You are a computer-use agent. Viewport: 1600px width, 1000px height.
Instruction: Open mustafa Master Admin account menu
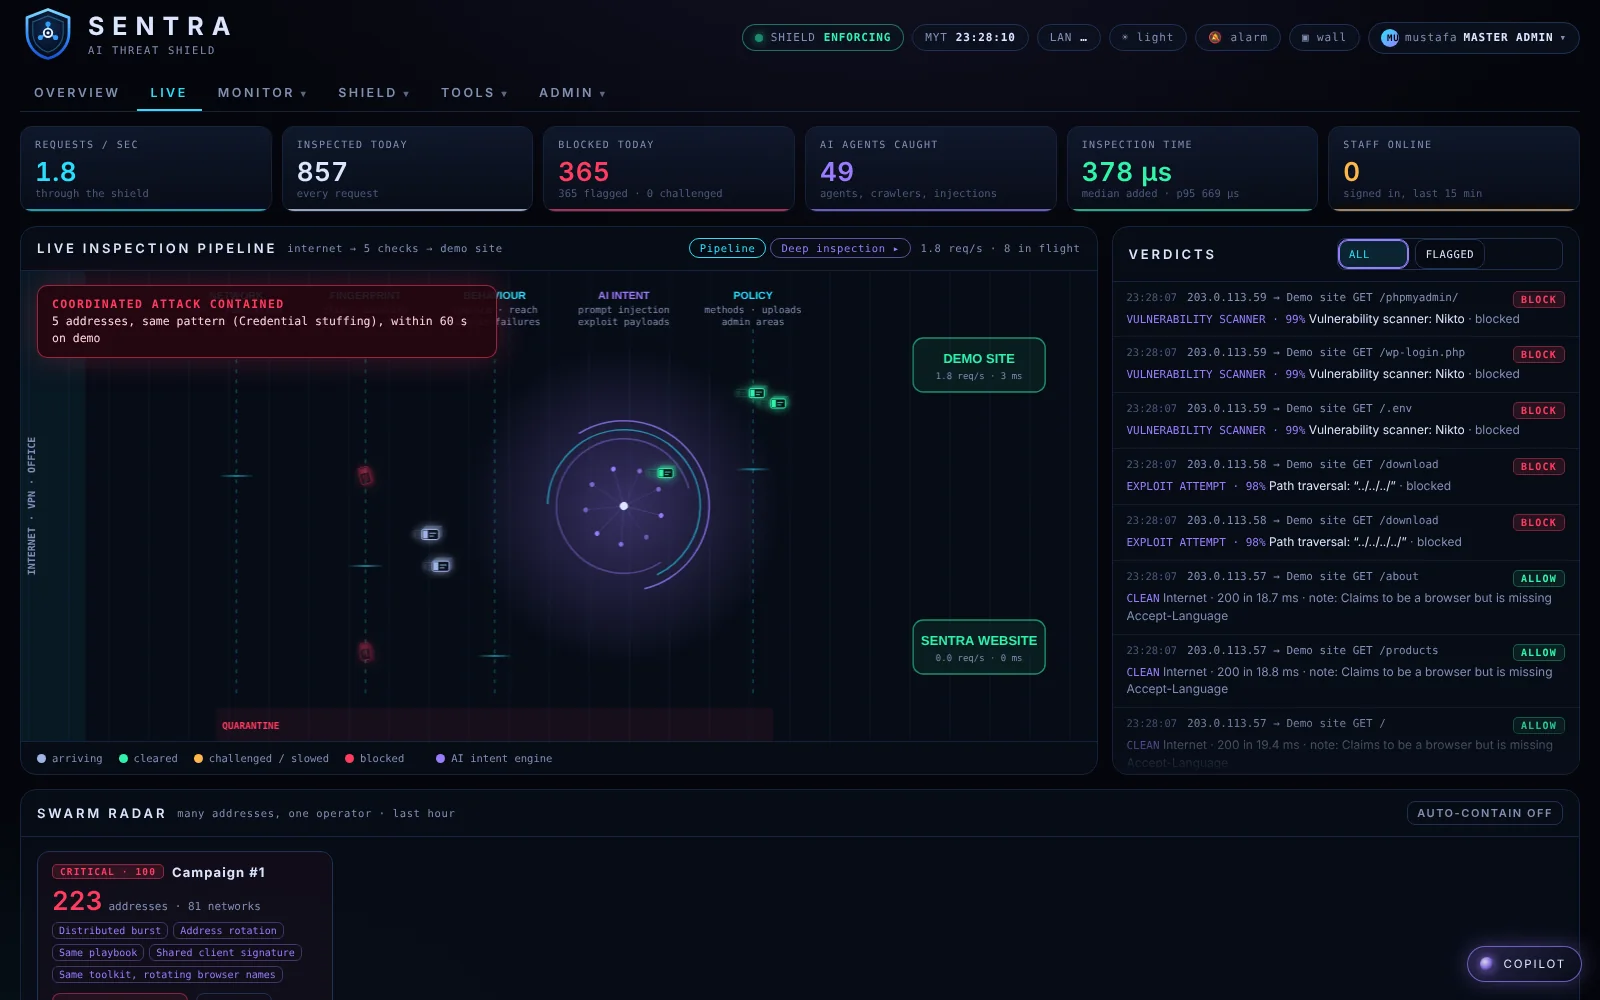click(1473, 38)
